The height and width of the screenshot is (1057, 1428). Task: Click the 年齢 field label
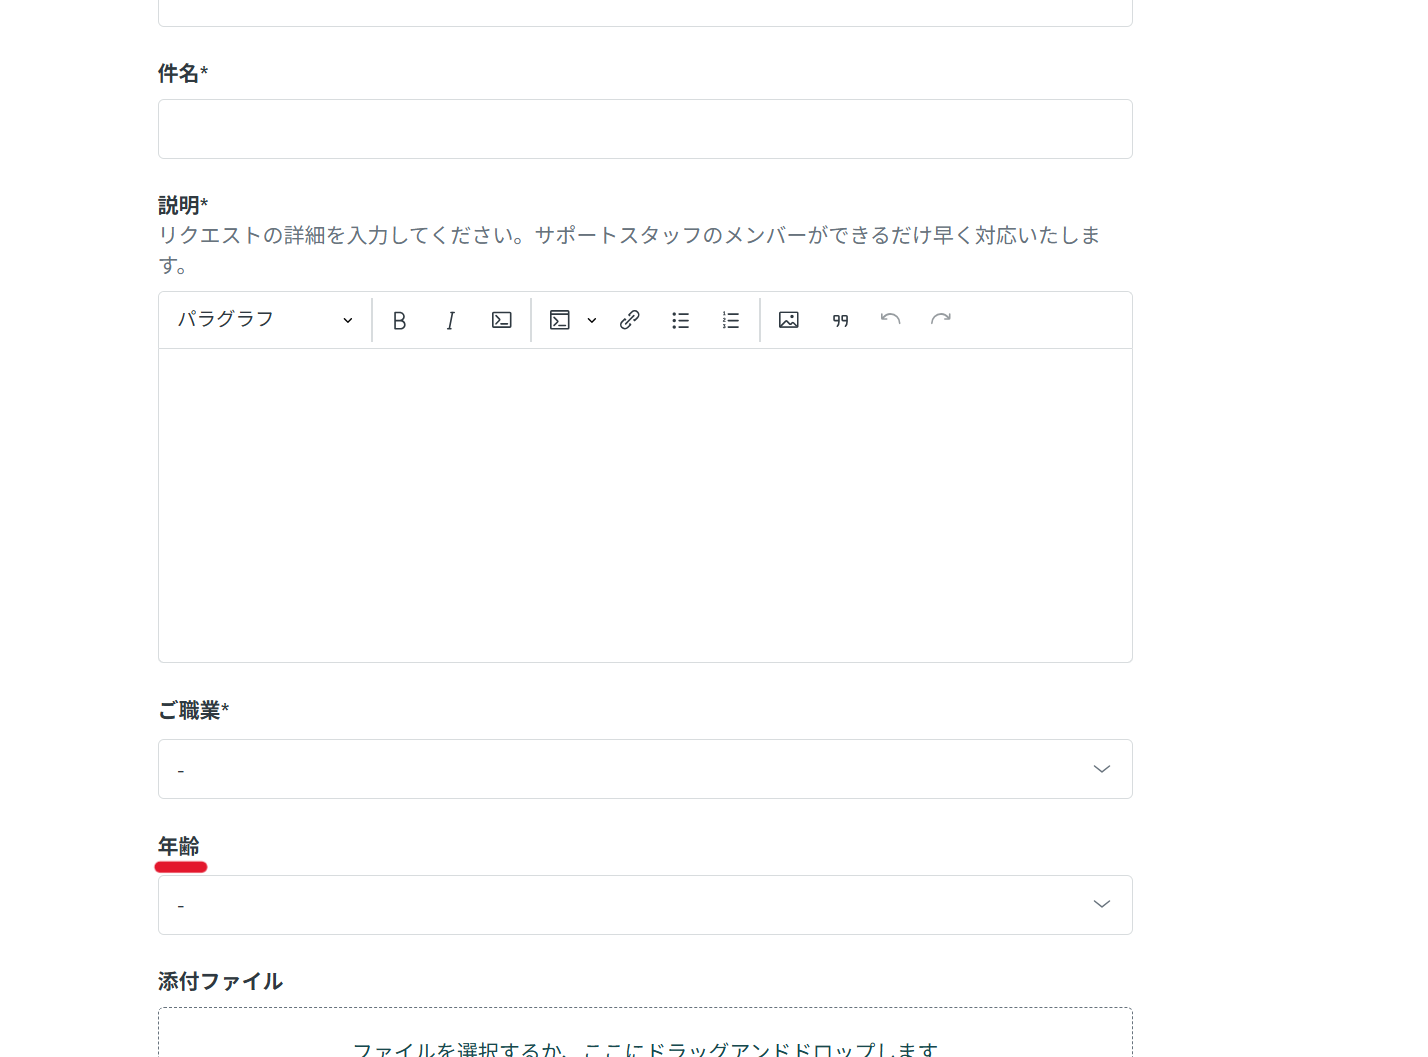tap(179, 846)
